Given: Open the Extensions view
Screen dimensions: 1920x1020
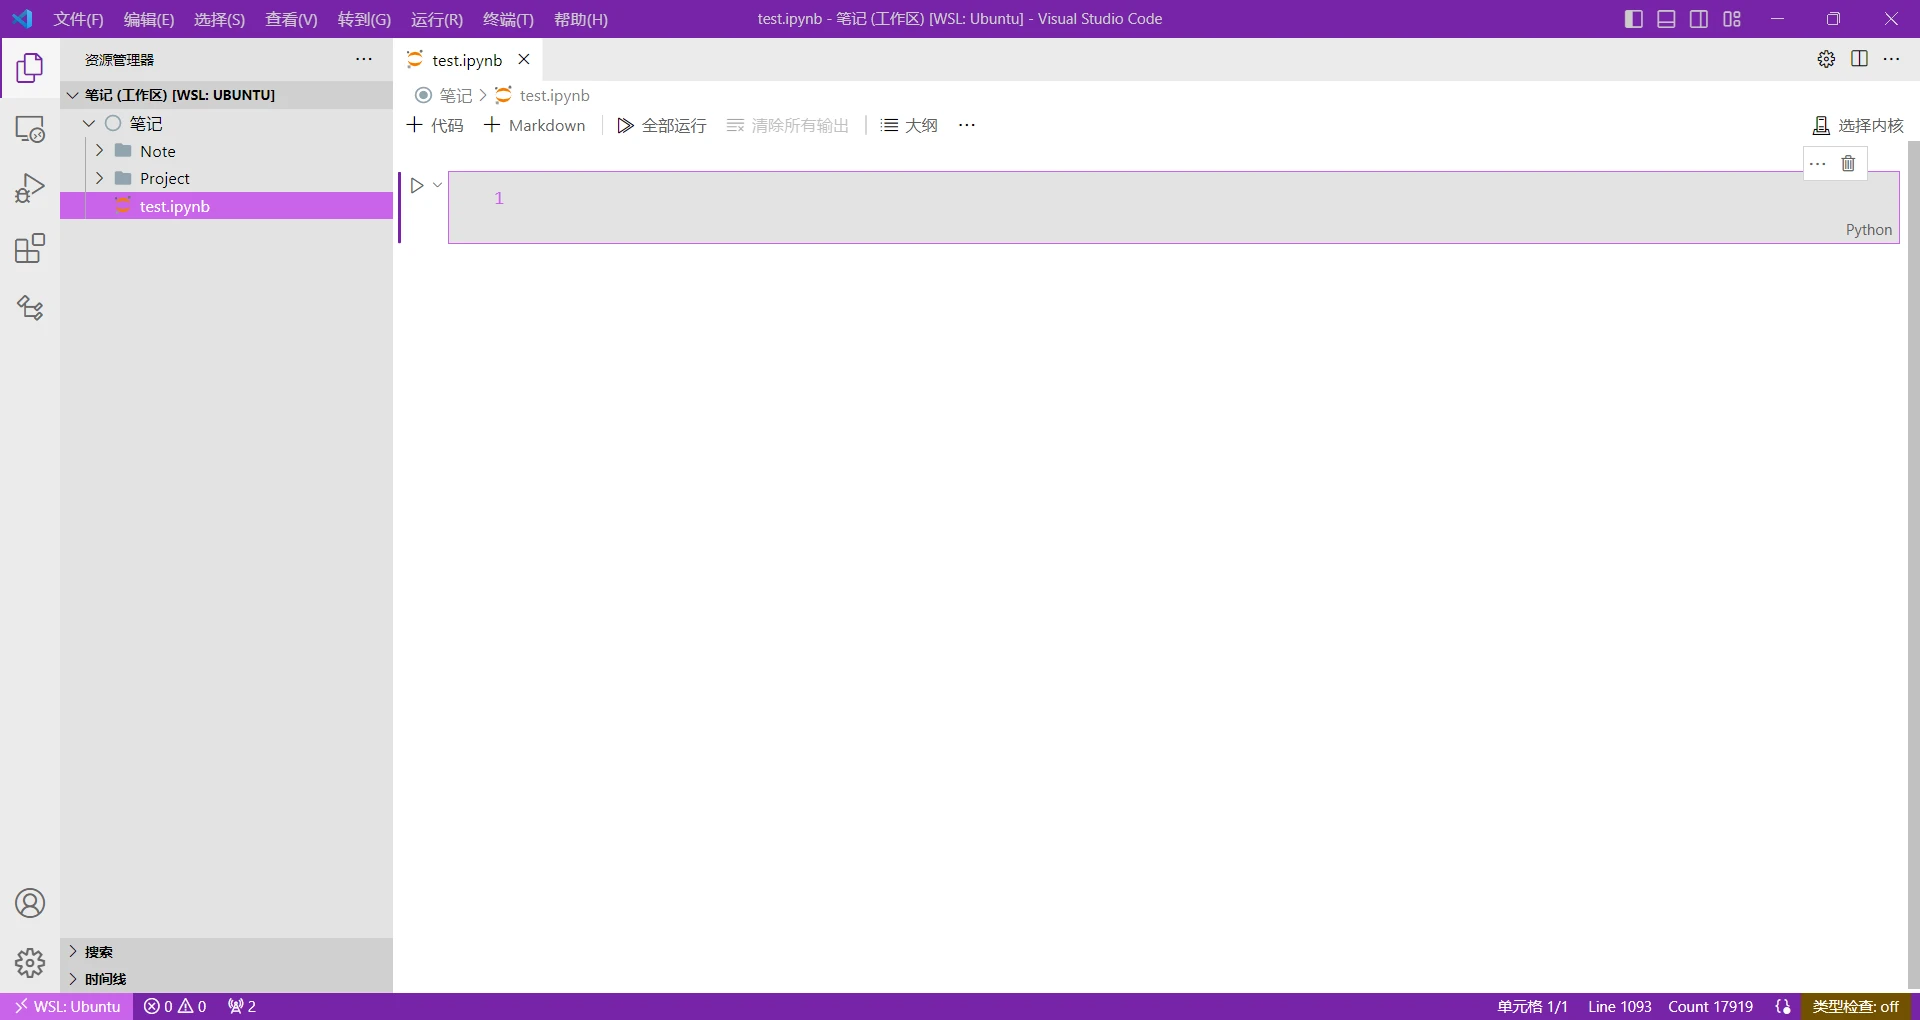Looking at the screenshot, I should 30,248.
